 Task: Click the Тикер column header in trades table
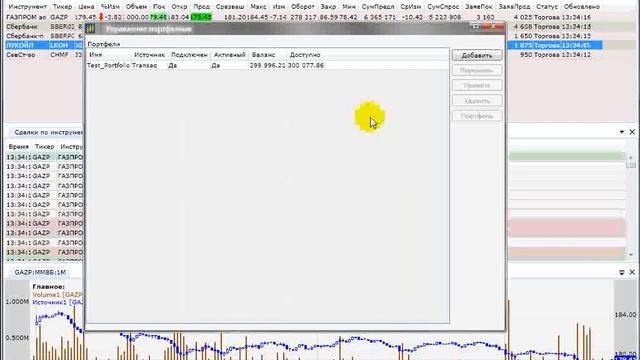click(x=44, y=147)
